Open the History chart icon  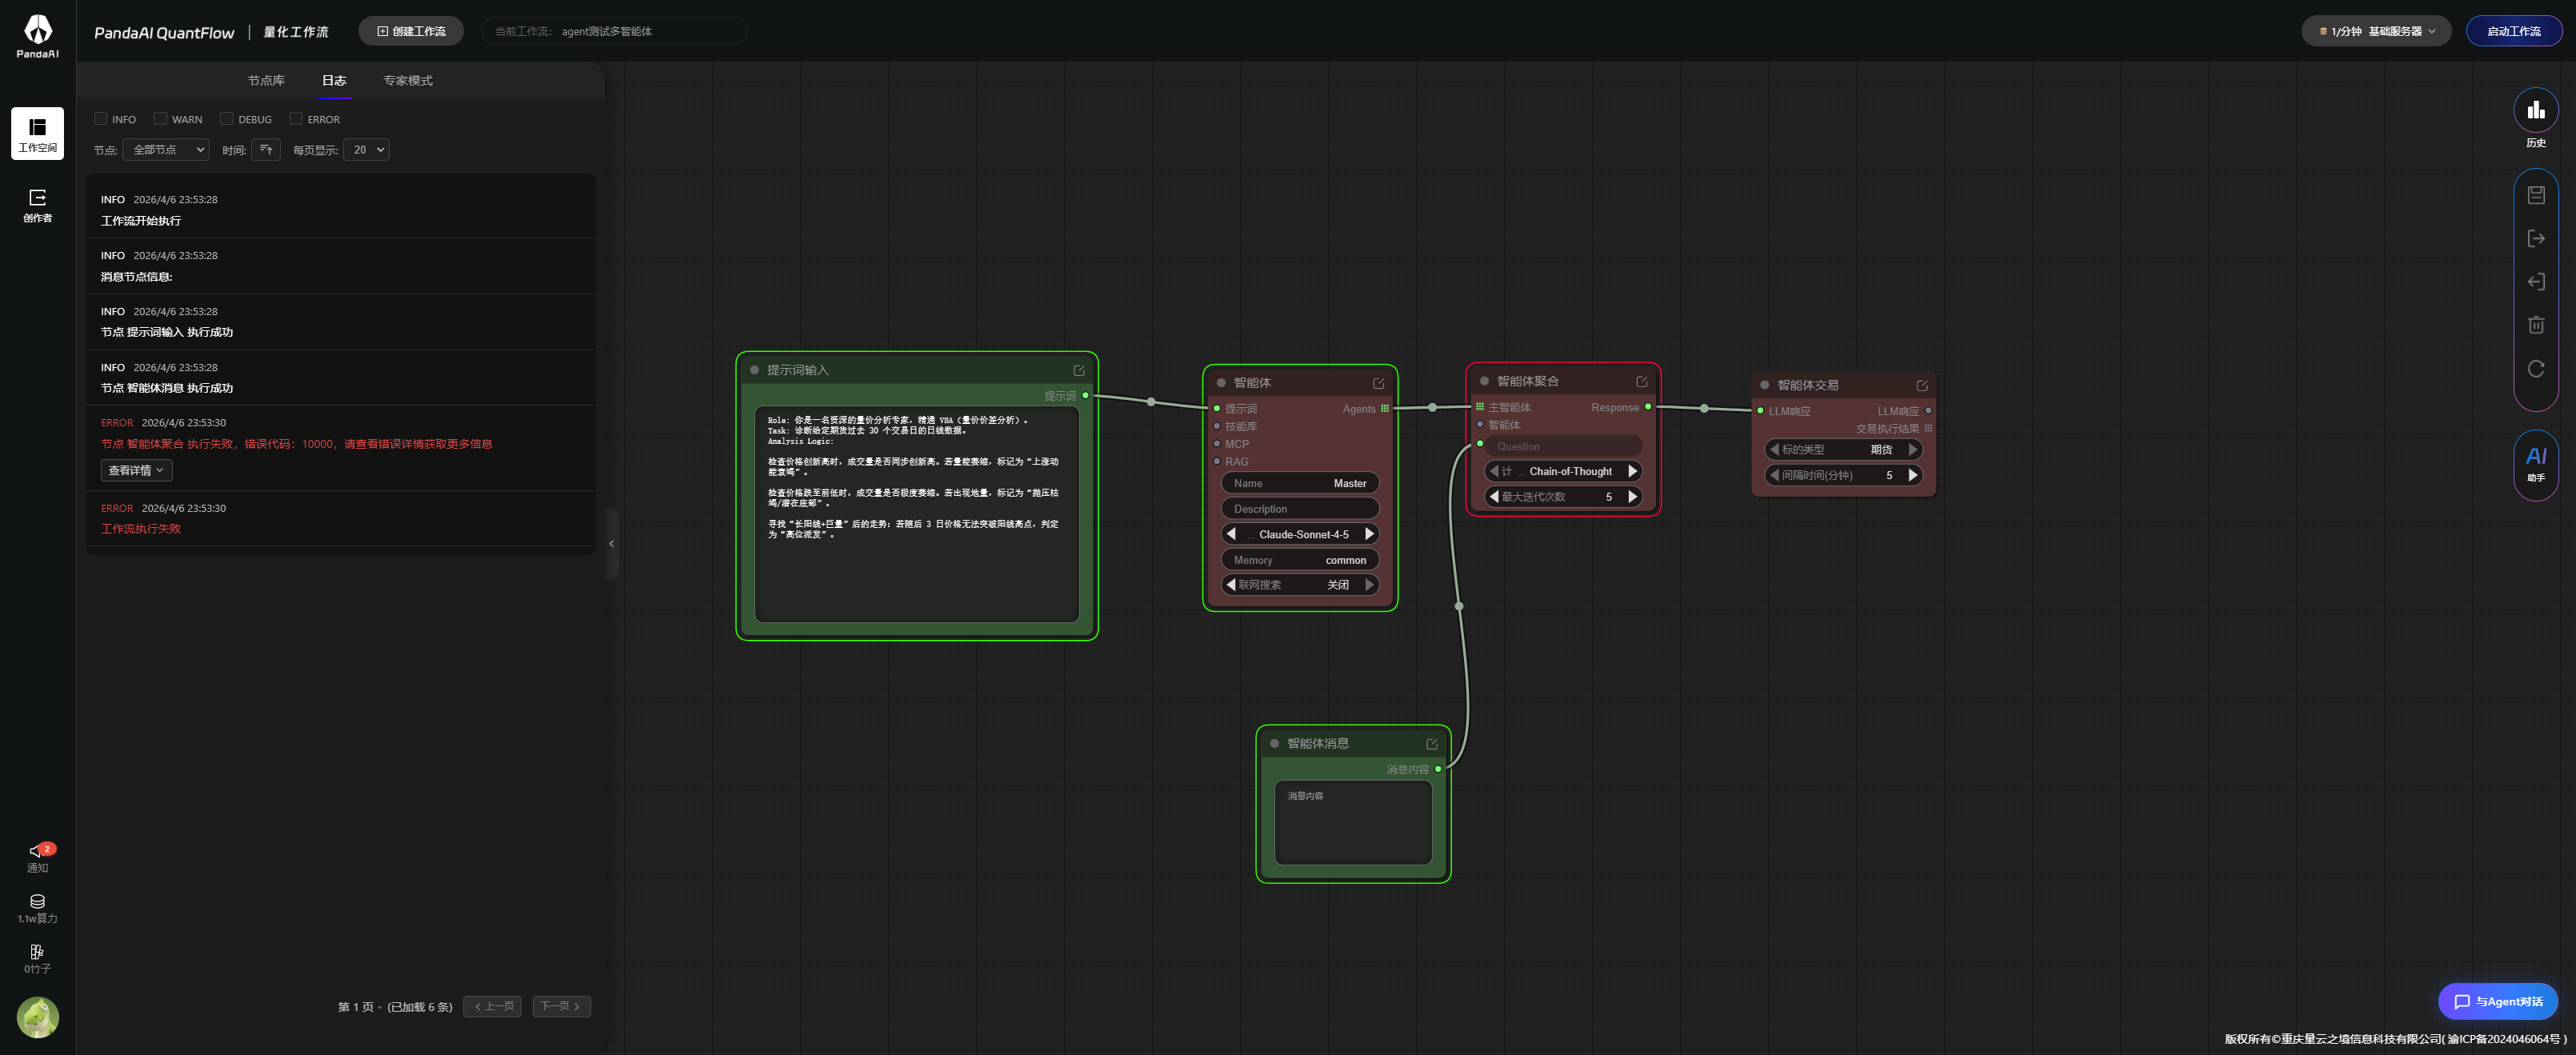(x=2535, y=111)
